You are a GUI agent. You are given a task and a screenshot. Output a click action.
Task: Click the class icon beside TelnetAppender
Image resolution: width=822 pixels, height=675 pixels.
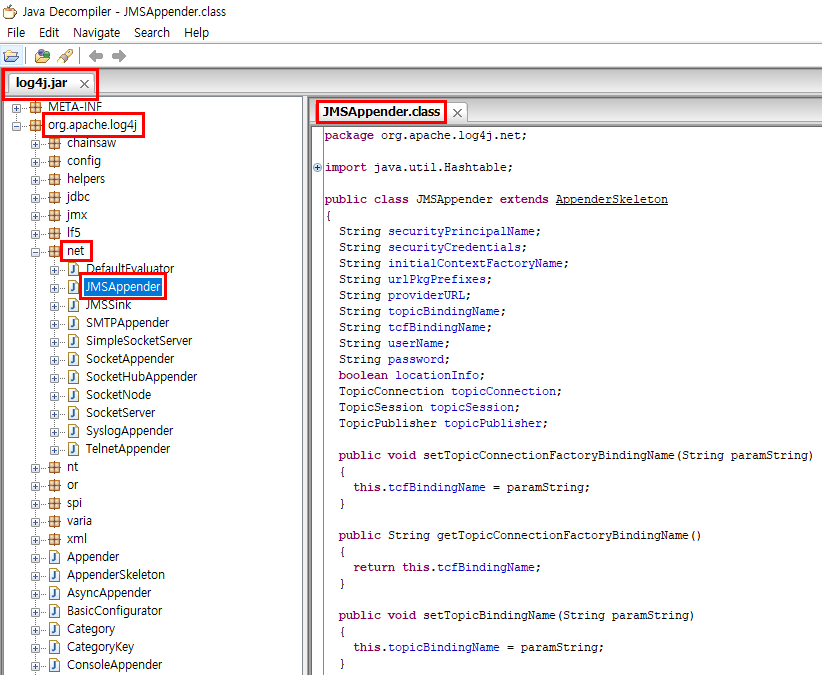click(73, 449)
